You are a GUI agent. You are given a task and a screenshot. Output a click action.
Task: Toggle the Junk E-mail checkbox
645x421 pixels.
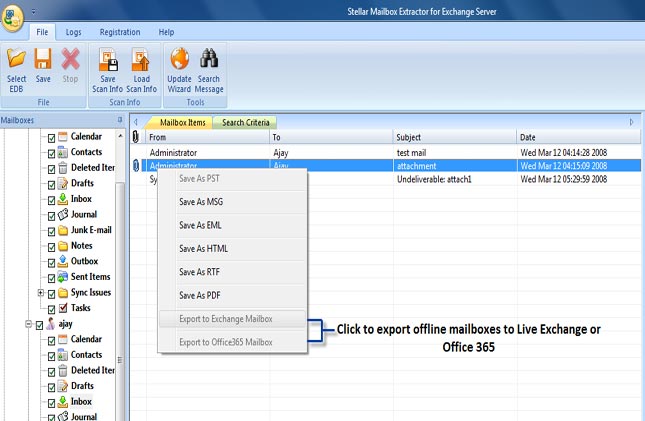pyautogui.click(x=51, y=232)
